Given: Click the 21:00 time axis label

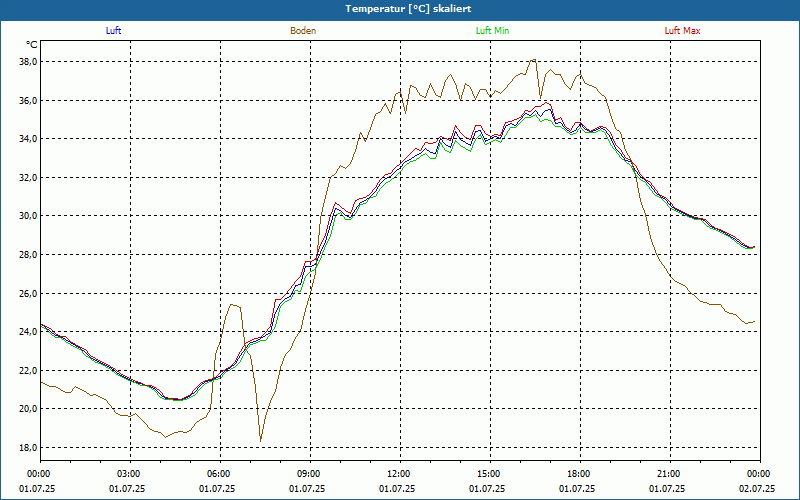Looking at the screenshot, I should click(670, 474).
